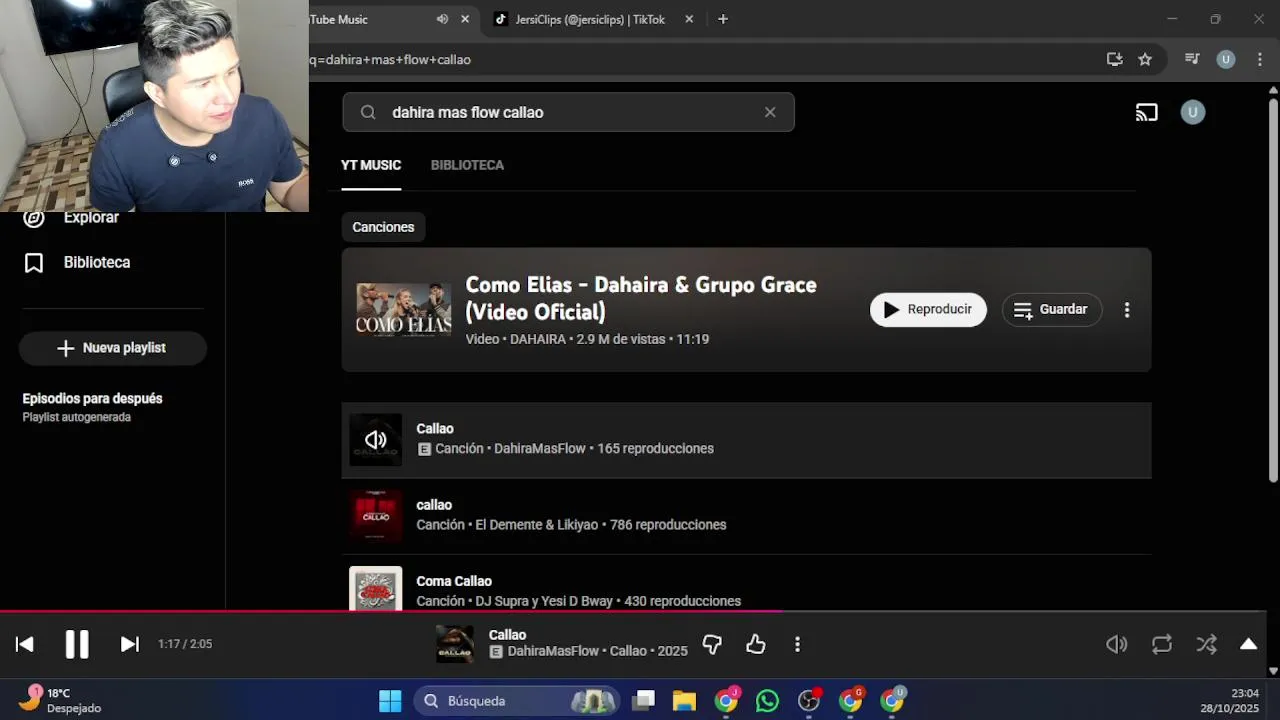Select the callao song by El Demente & Likiyao
Screen dimensions: 1280x720
coord(746,516)
